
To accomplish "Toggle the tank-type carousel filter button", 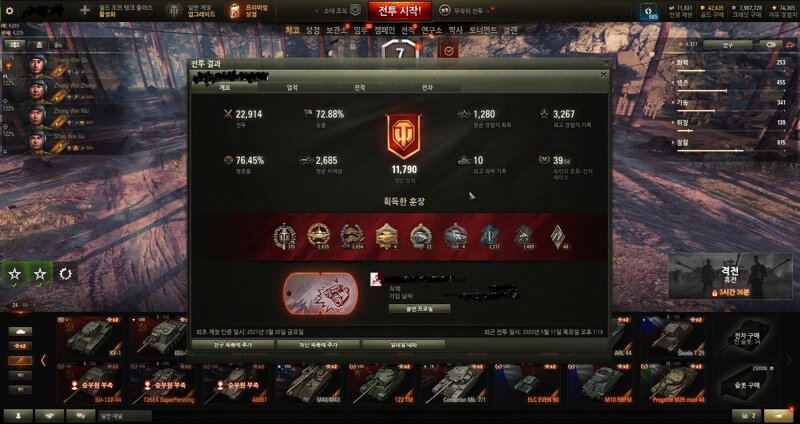I will [20, 332].
